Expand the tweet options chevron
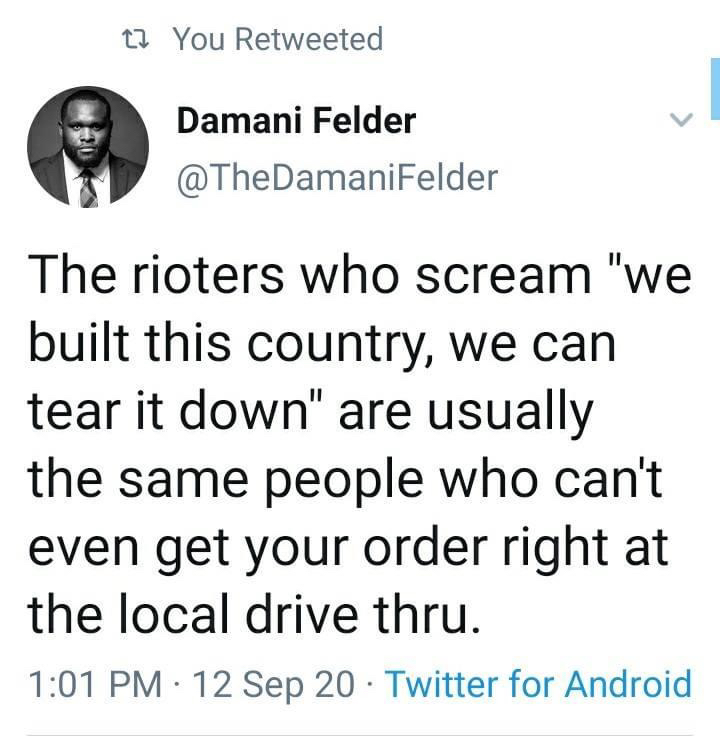 pos(681,119)
